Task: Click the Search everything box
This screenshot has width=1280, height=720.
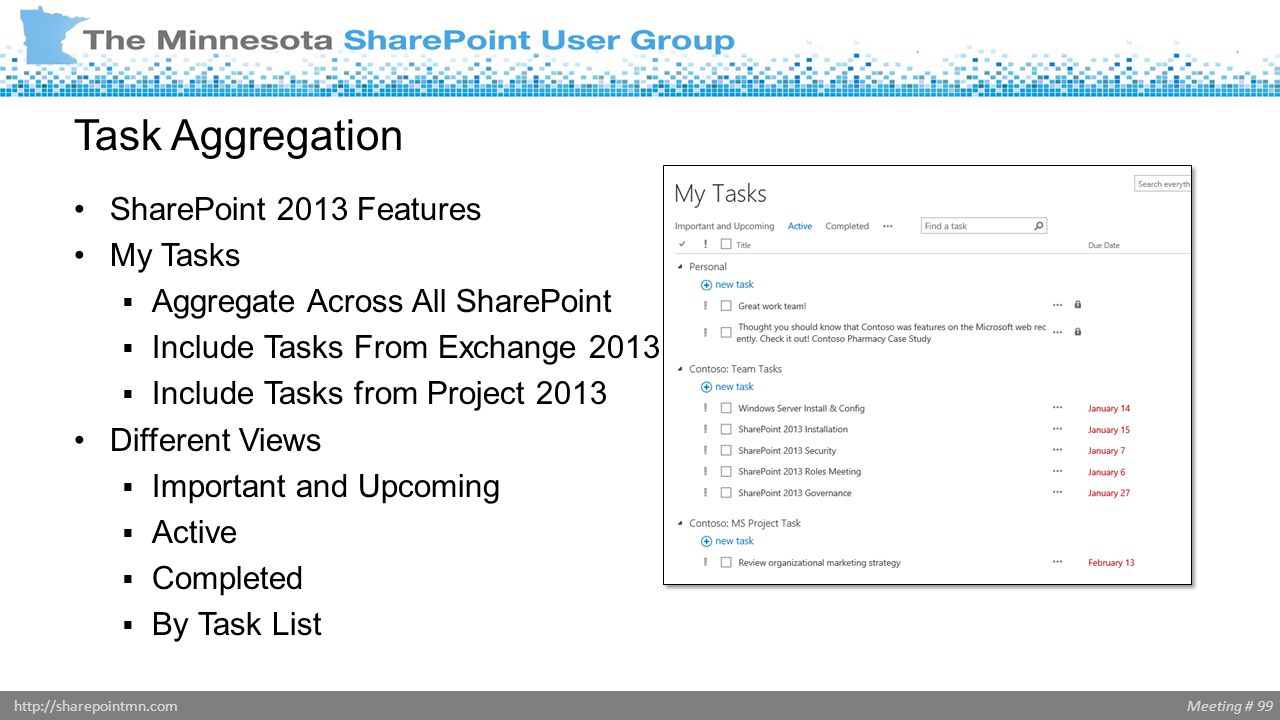Action: [1162, 184]
